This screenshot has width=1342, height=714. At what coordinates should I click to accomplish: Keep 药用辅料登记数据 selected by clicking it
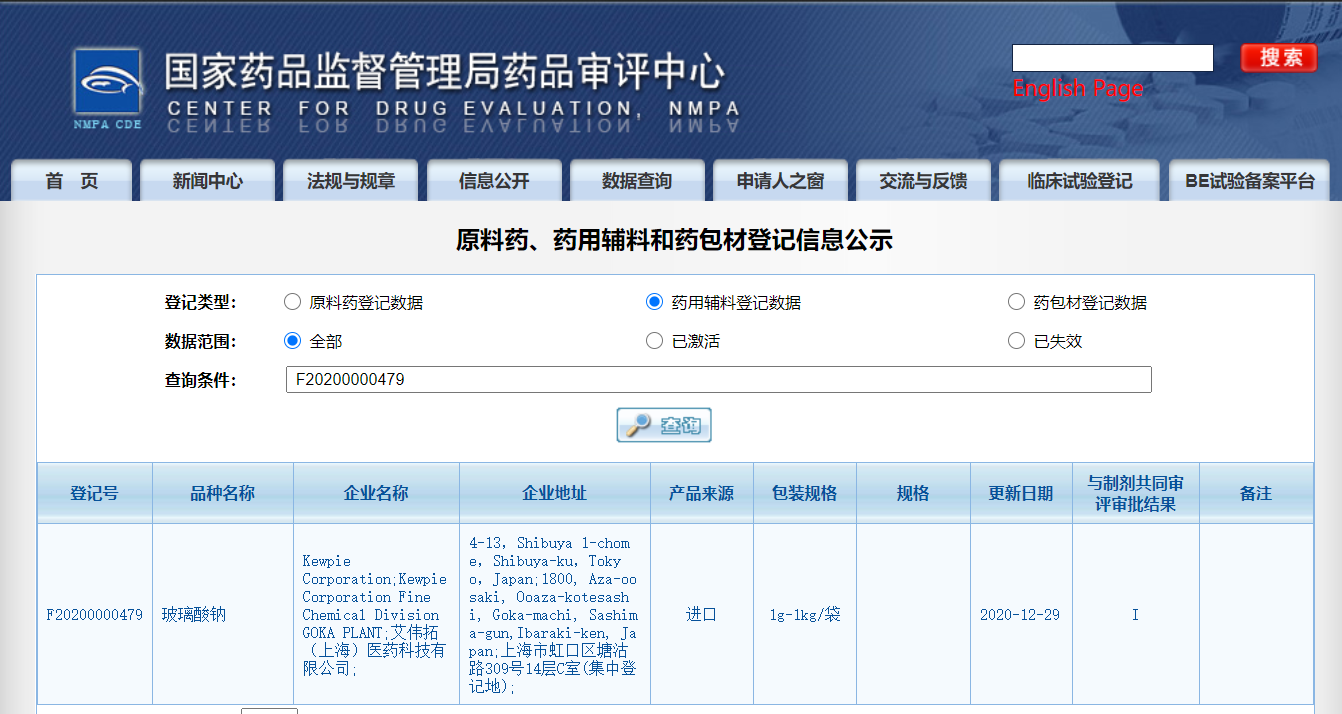[x=654, y=301]
